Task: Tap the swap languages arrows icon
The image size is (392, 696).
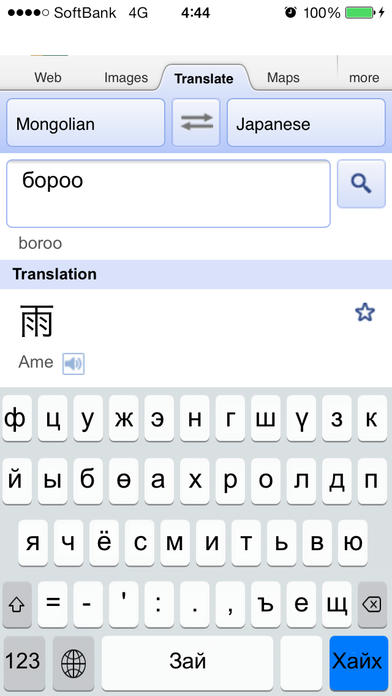Action: pos(196,122)
